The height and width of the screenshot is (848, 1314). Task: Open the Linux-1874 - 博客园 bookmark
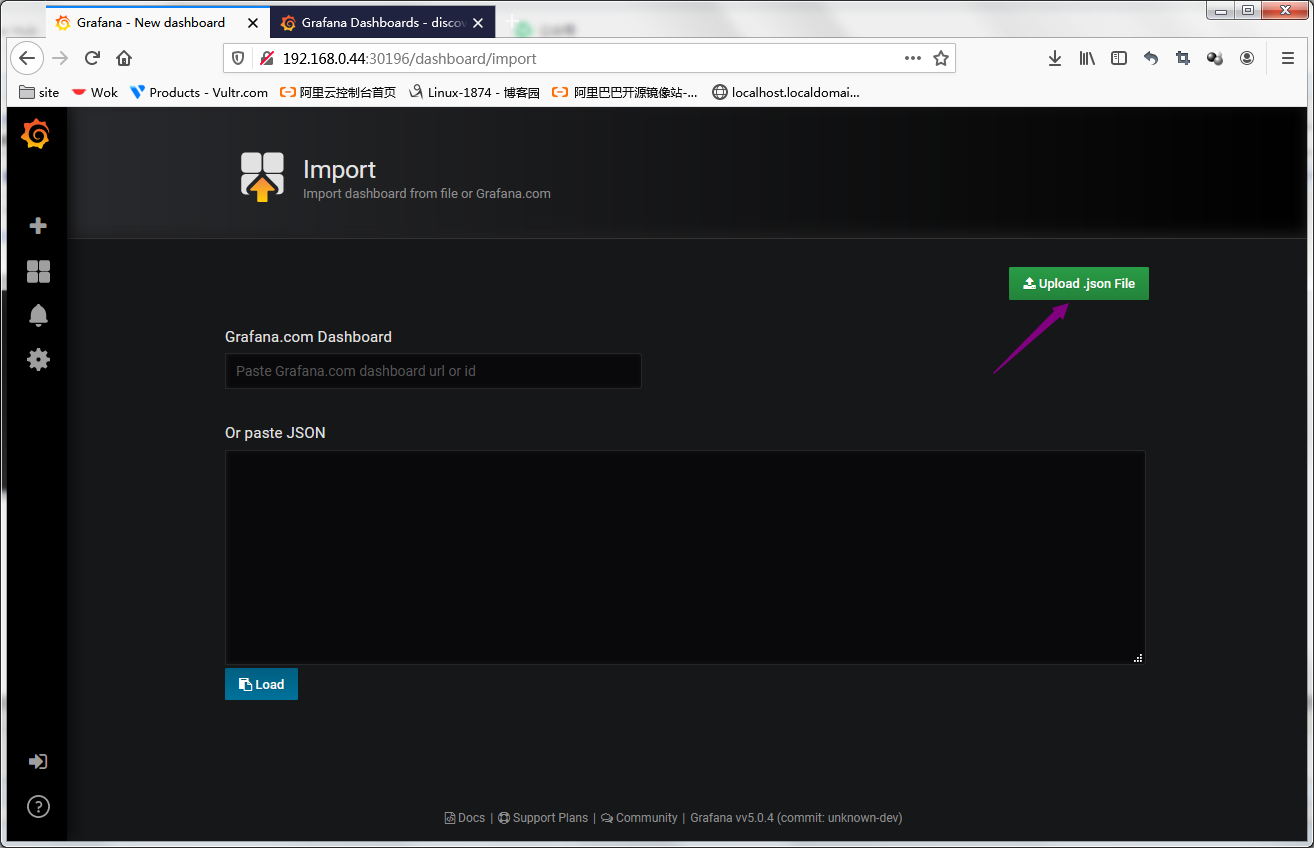475,92
